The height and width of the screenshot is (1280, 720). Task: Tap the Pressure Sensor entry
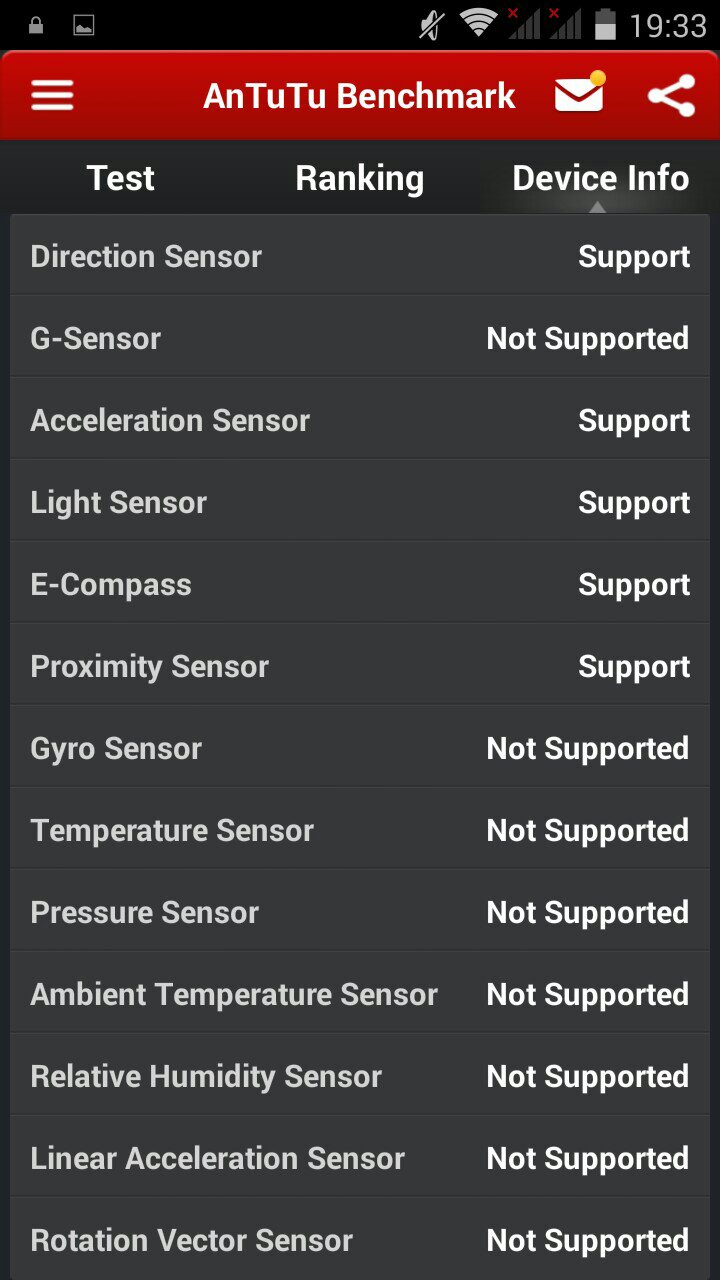click(x=360, y=913)
